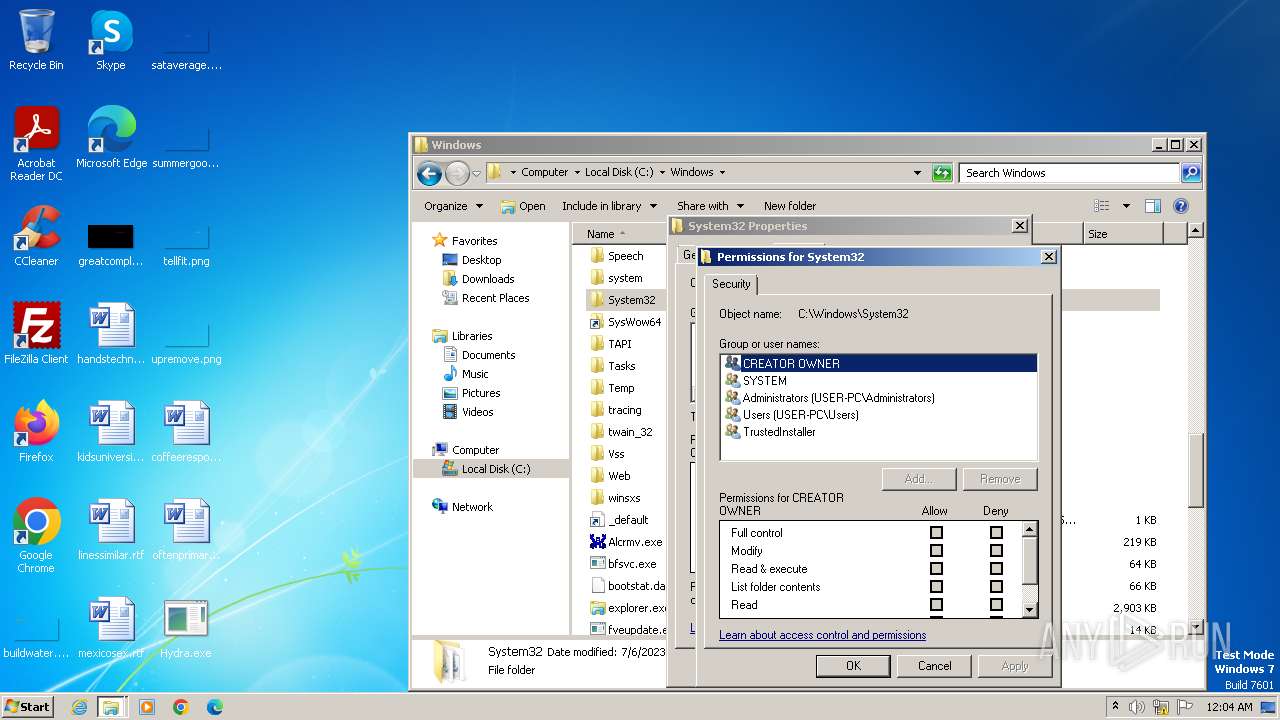
Task: Open Learn about access control link
Action: (822, 635)
